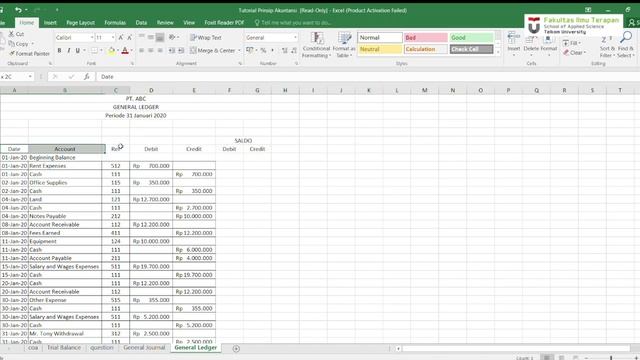The width and height of the screenshot is (640, 360).
Task: Click Merge & Center button
Action: tap(213, 50)
